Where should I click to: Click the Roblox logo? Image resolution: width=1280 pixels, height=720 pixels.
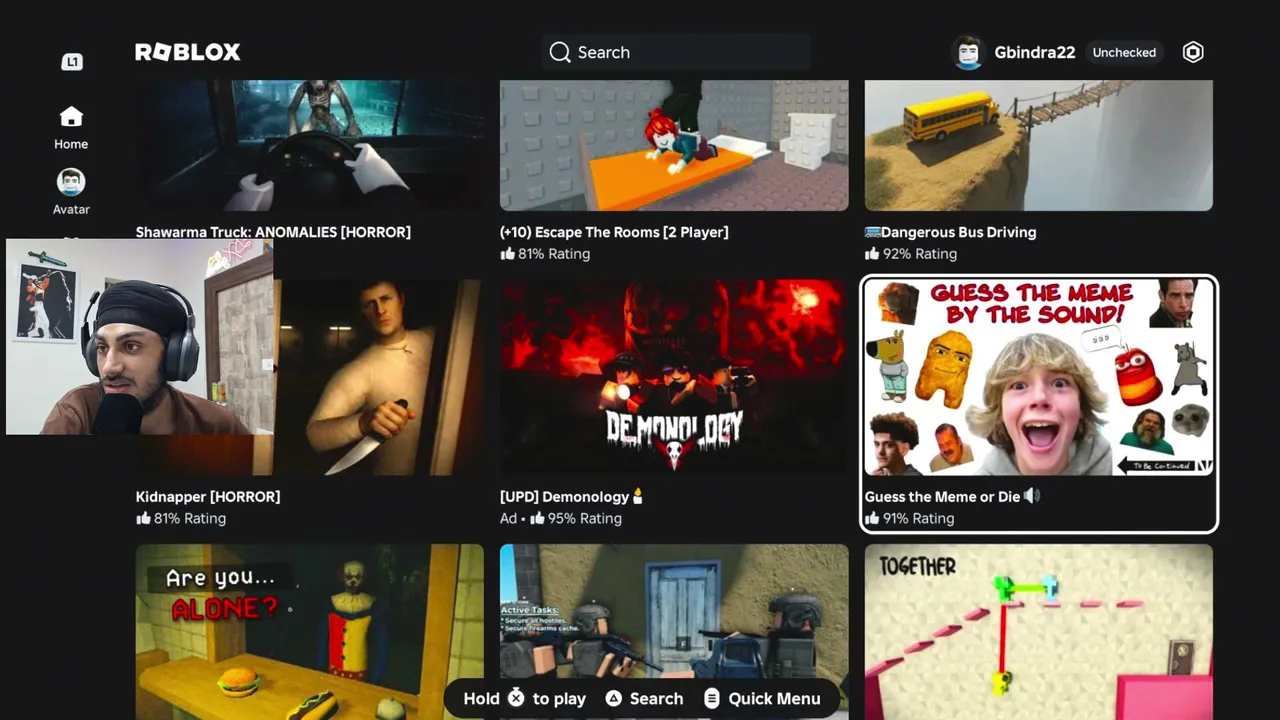point(188,52)
